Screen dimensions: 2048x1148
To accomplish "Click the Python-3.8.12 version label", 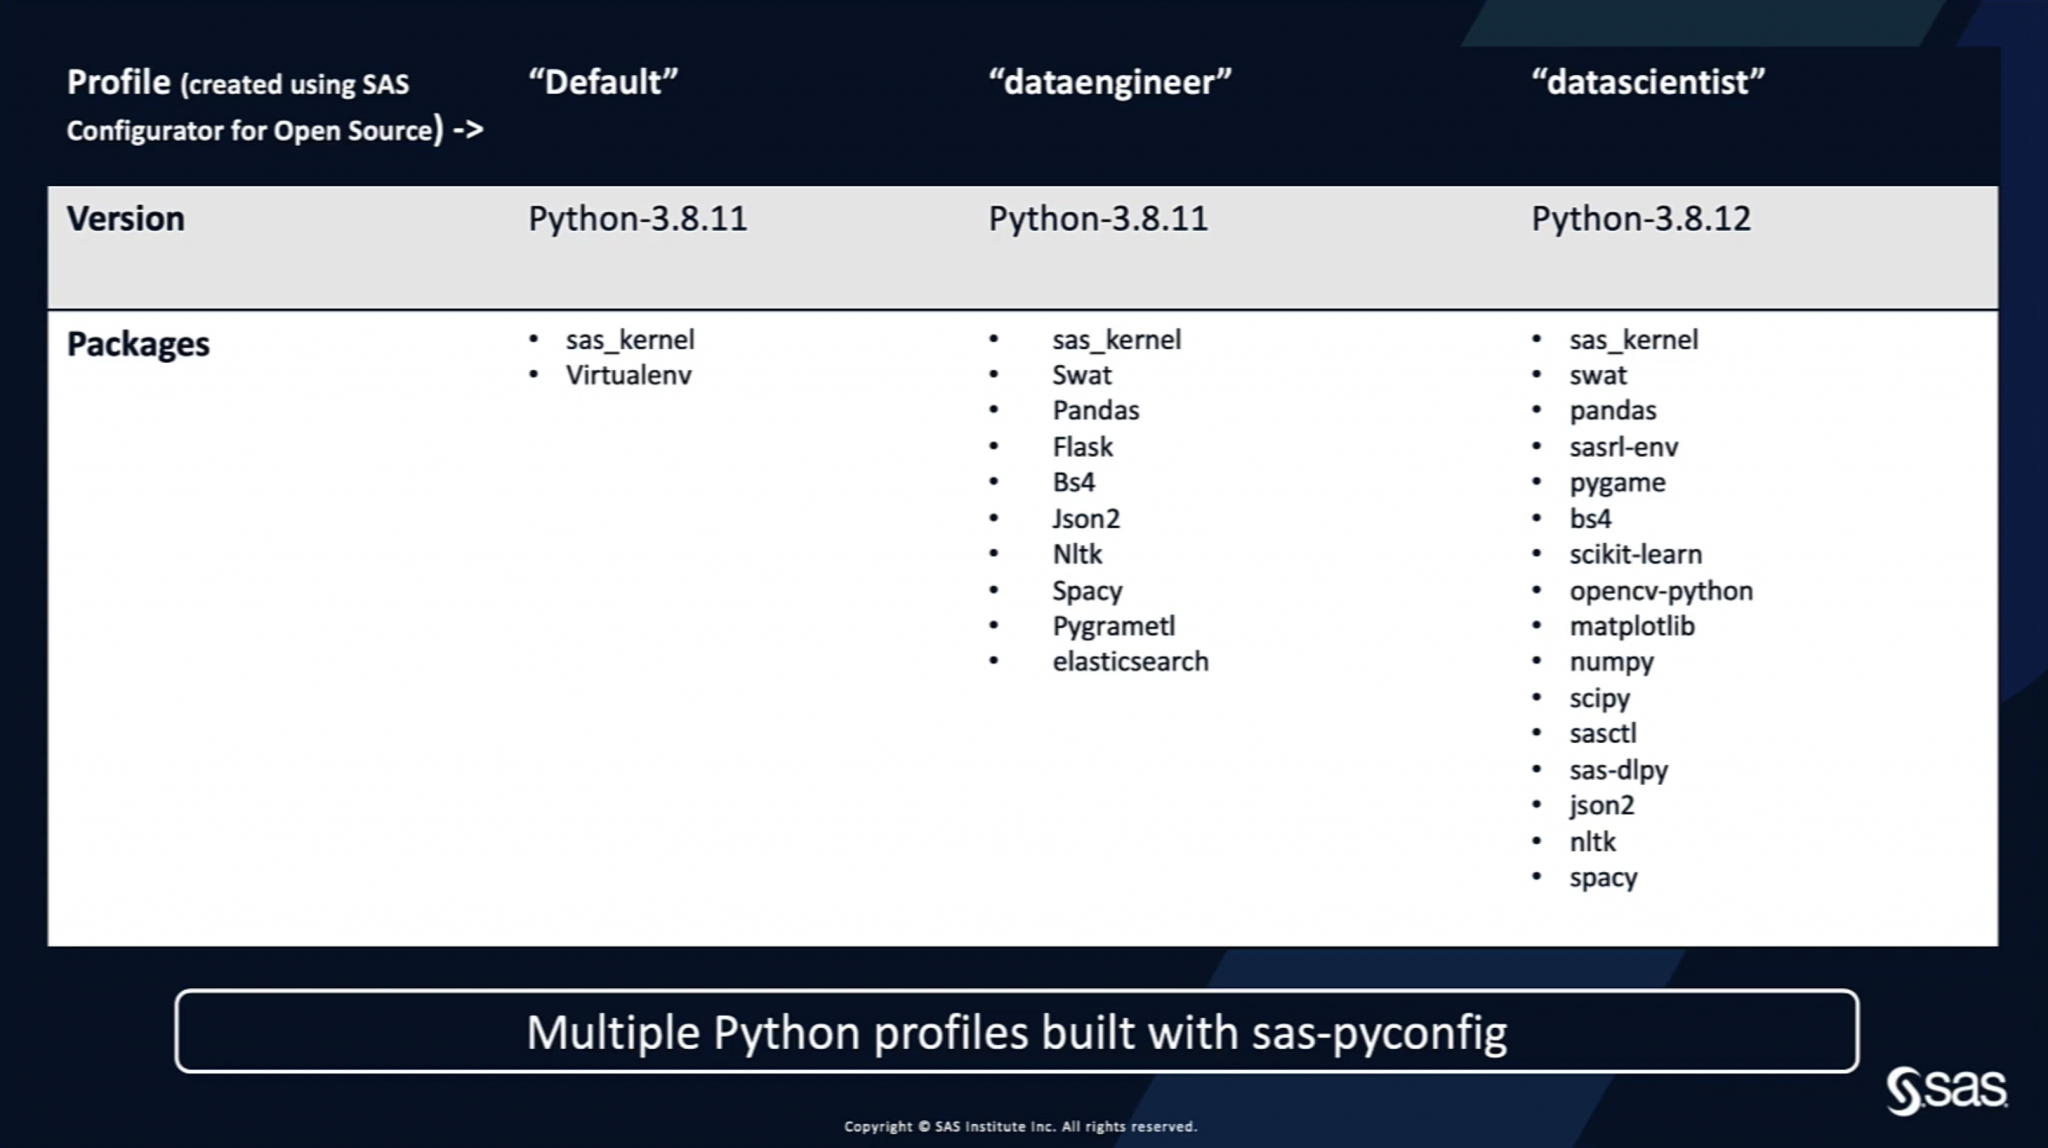I will [1640, 218].
